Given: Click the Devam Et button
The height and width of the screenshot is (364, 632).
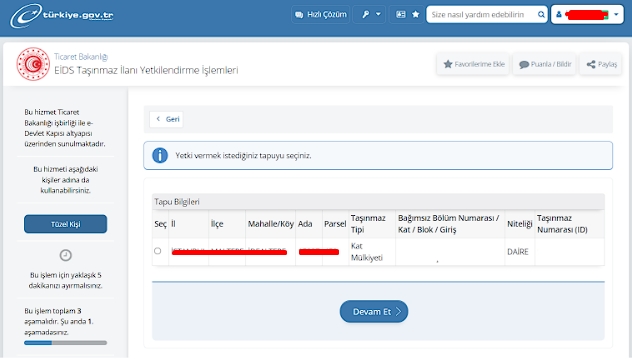Looking at the screenshot, I should (x=374, y=312).
